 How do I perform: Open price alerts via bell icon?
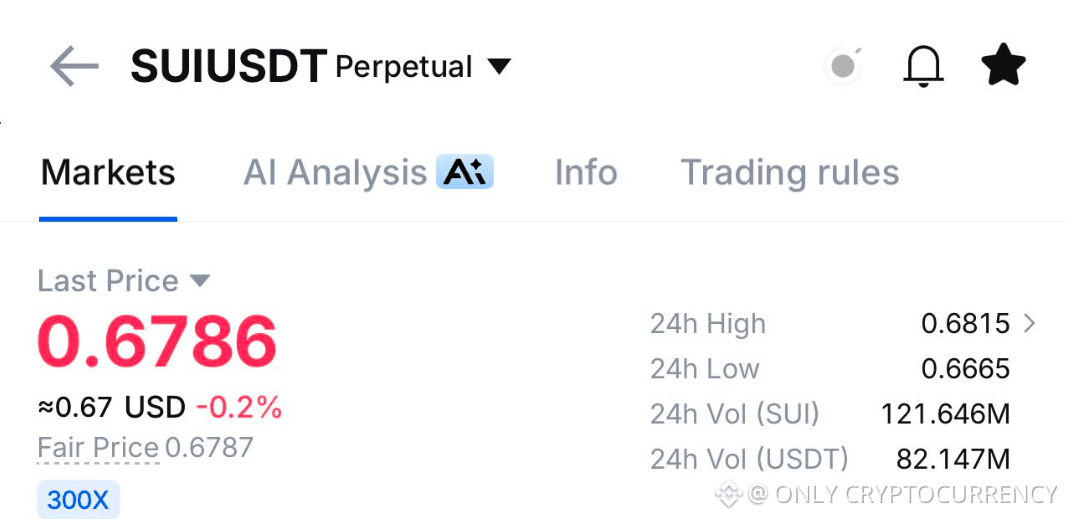pos(923,66)
